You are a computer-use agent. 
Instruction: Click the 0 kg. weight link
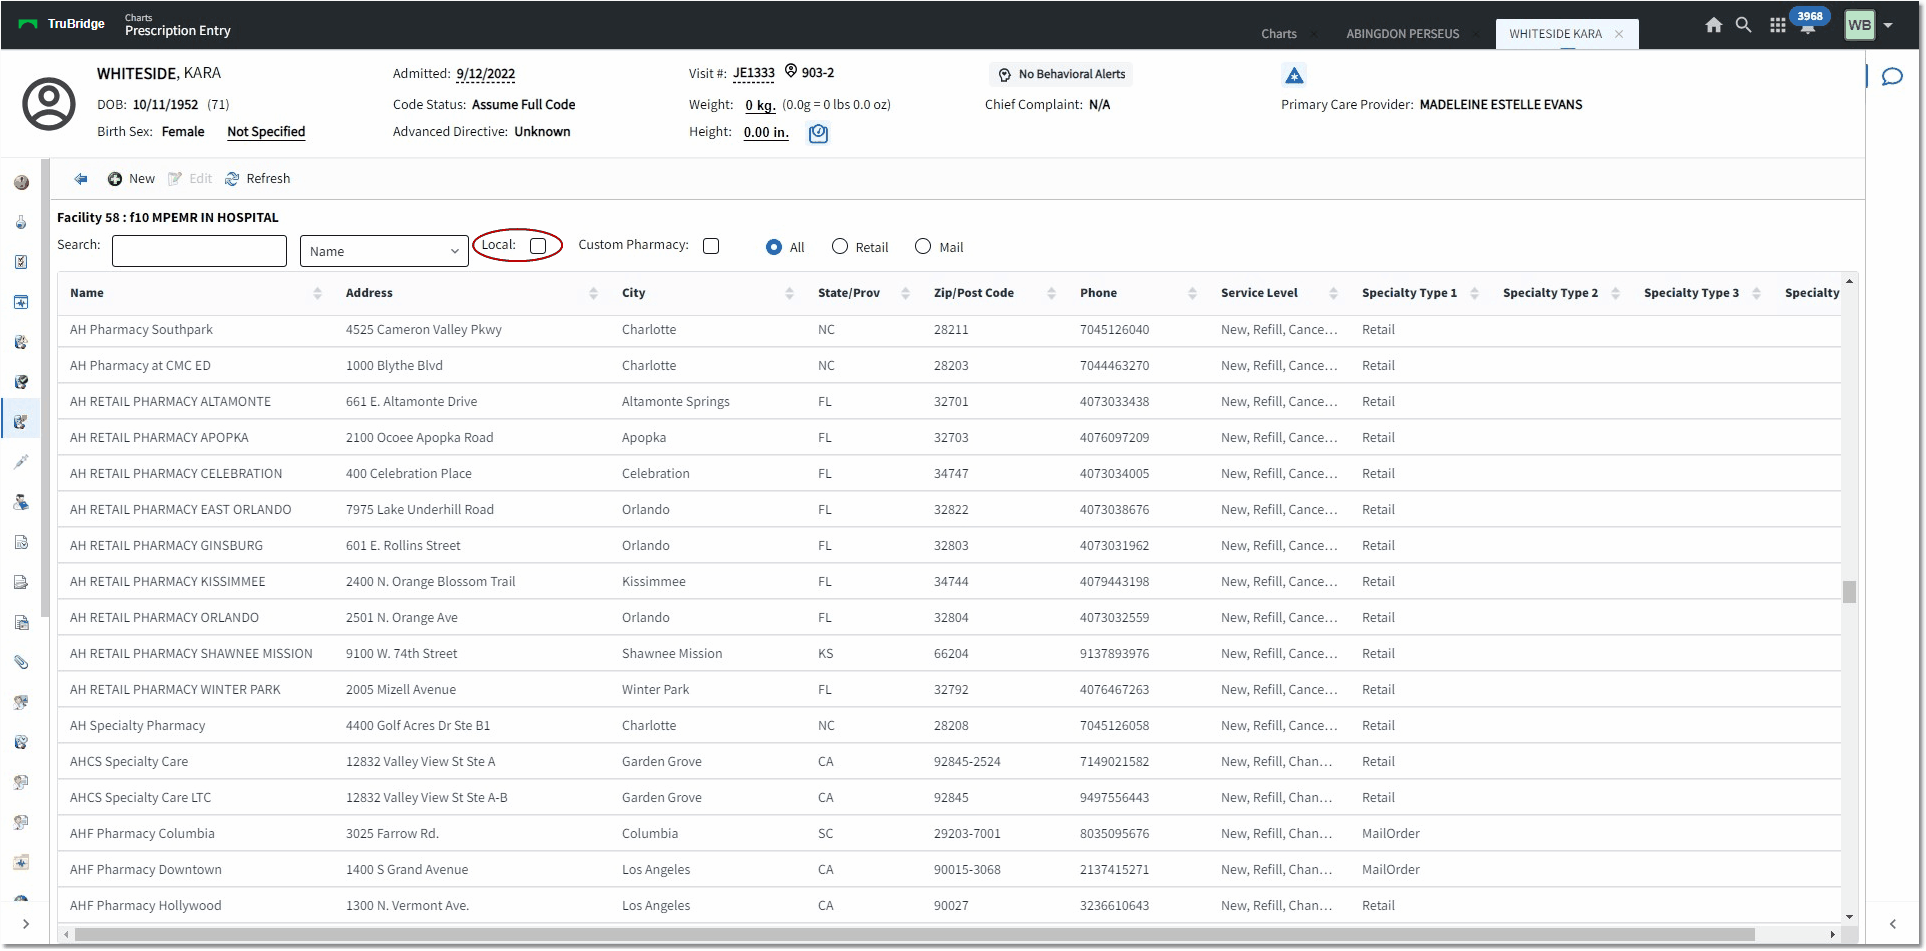[760, 105]
